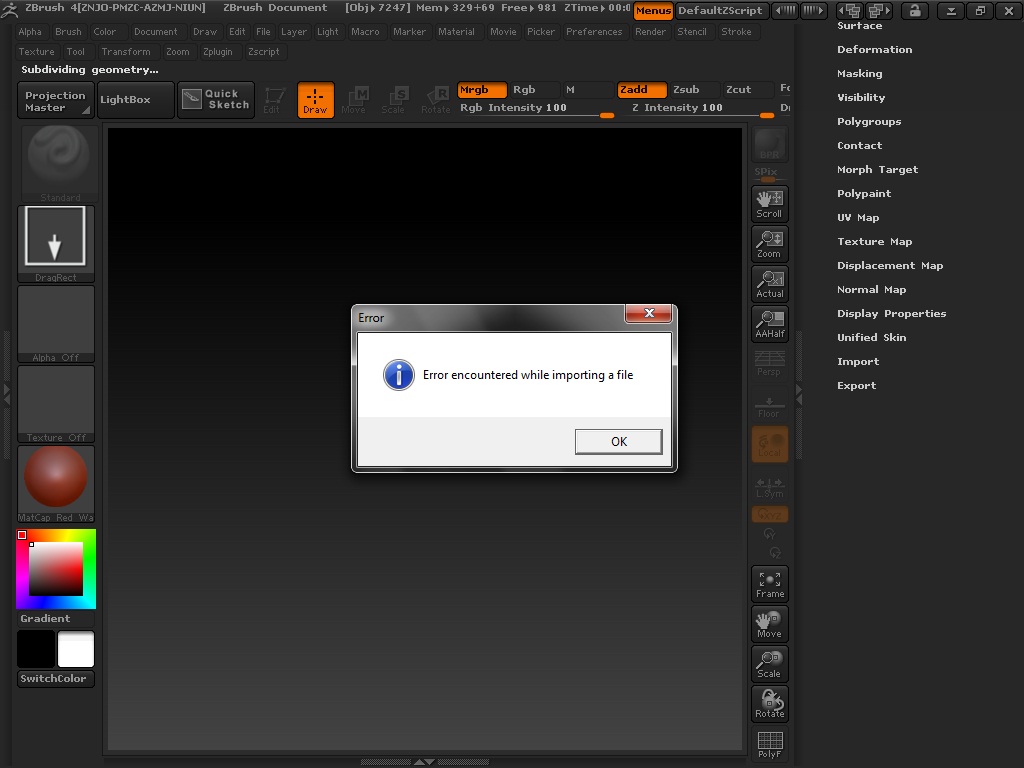Expand the Masking subpalette

click(859, 74)
